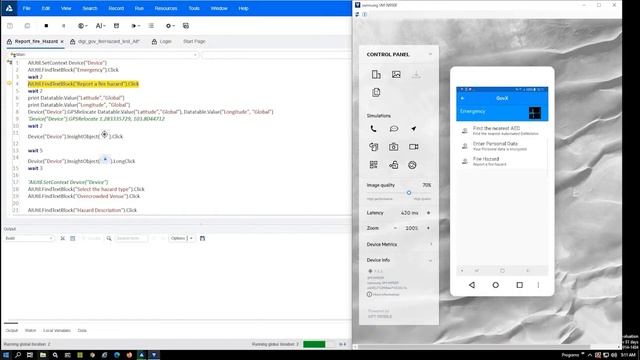Open the Help menu

coord(243,8)
